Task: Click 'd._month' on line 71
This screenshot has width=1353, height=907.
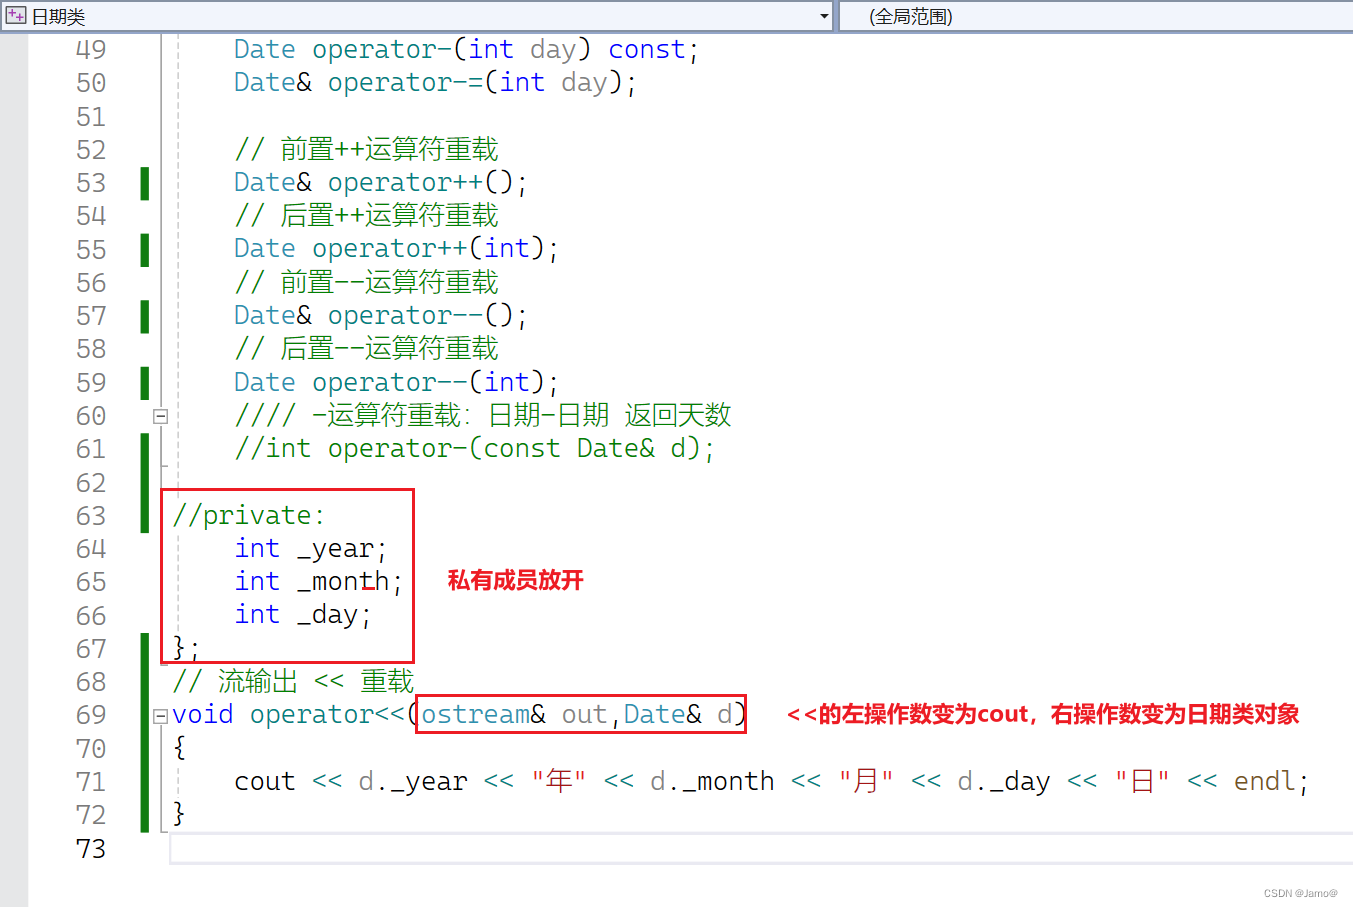Action: 712,782
